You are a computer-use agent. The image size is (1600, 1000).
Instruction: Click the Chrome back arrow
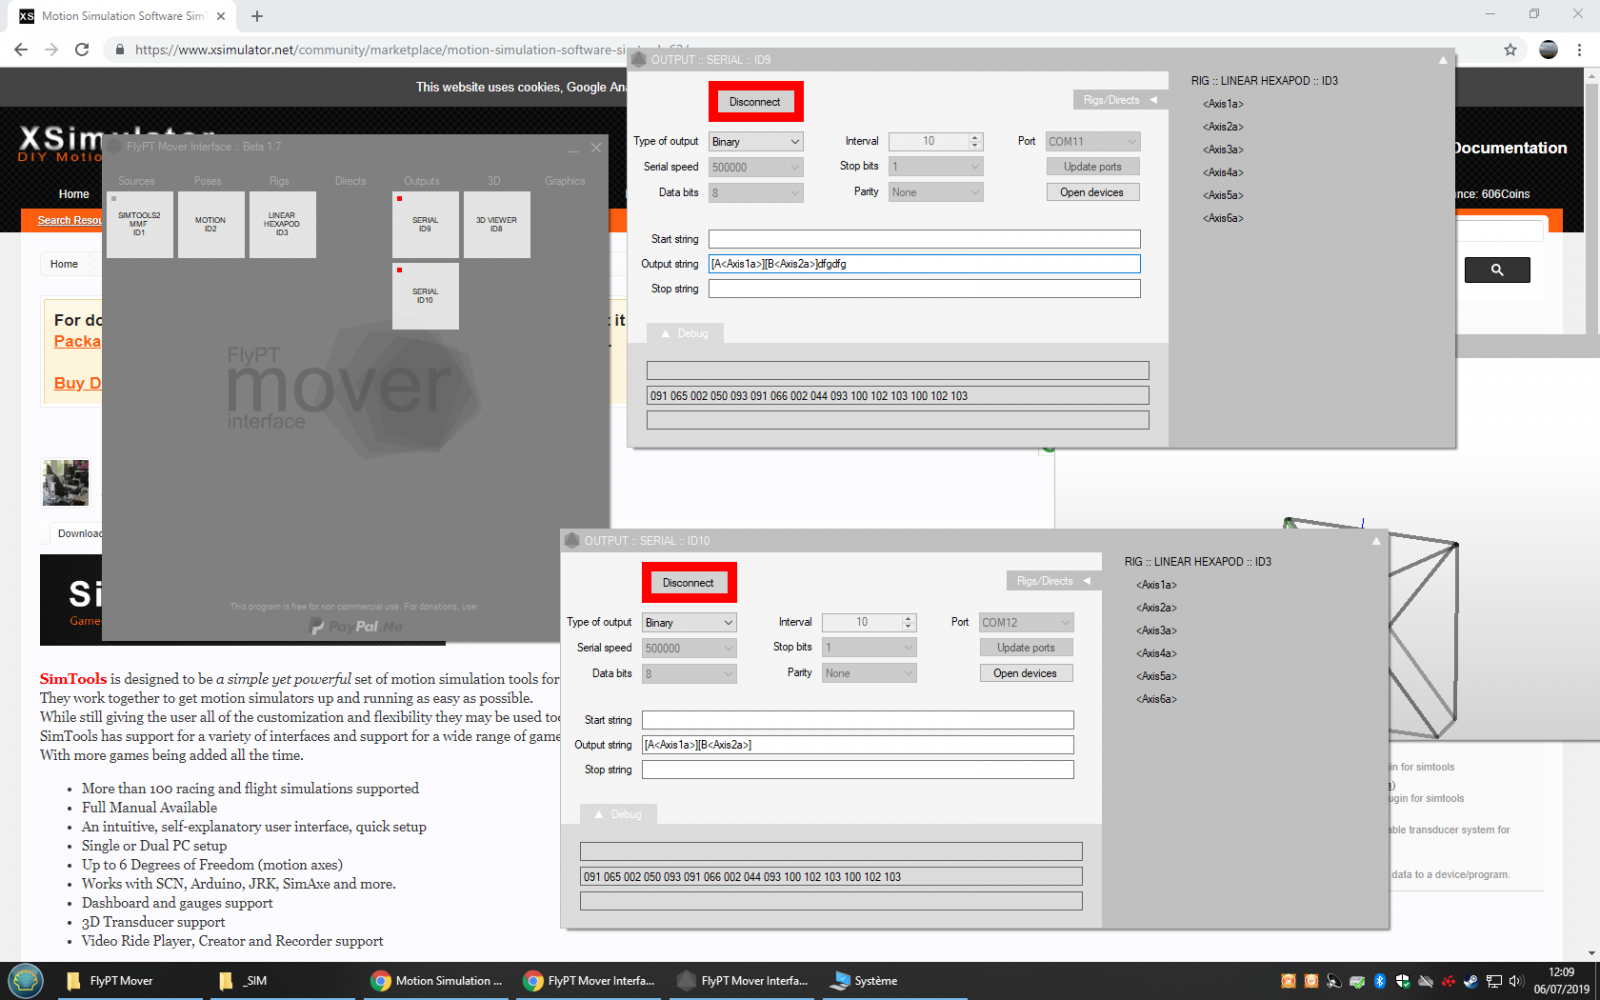click(x=21, y=49)
